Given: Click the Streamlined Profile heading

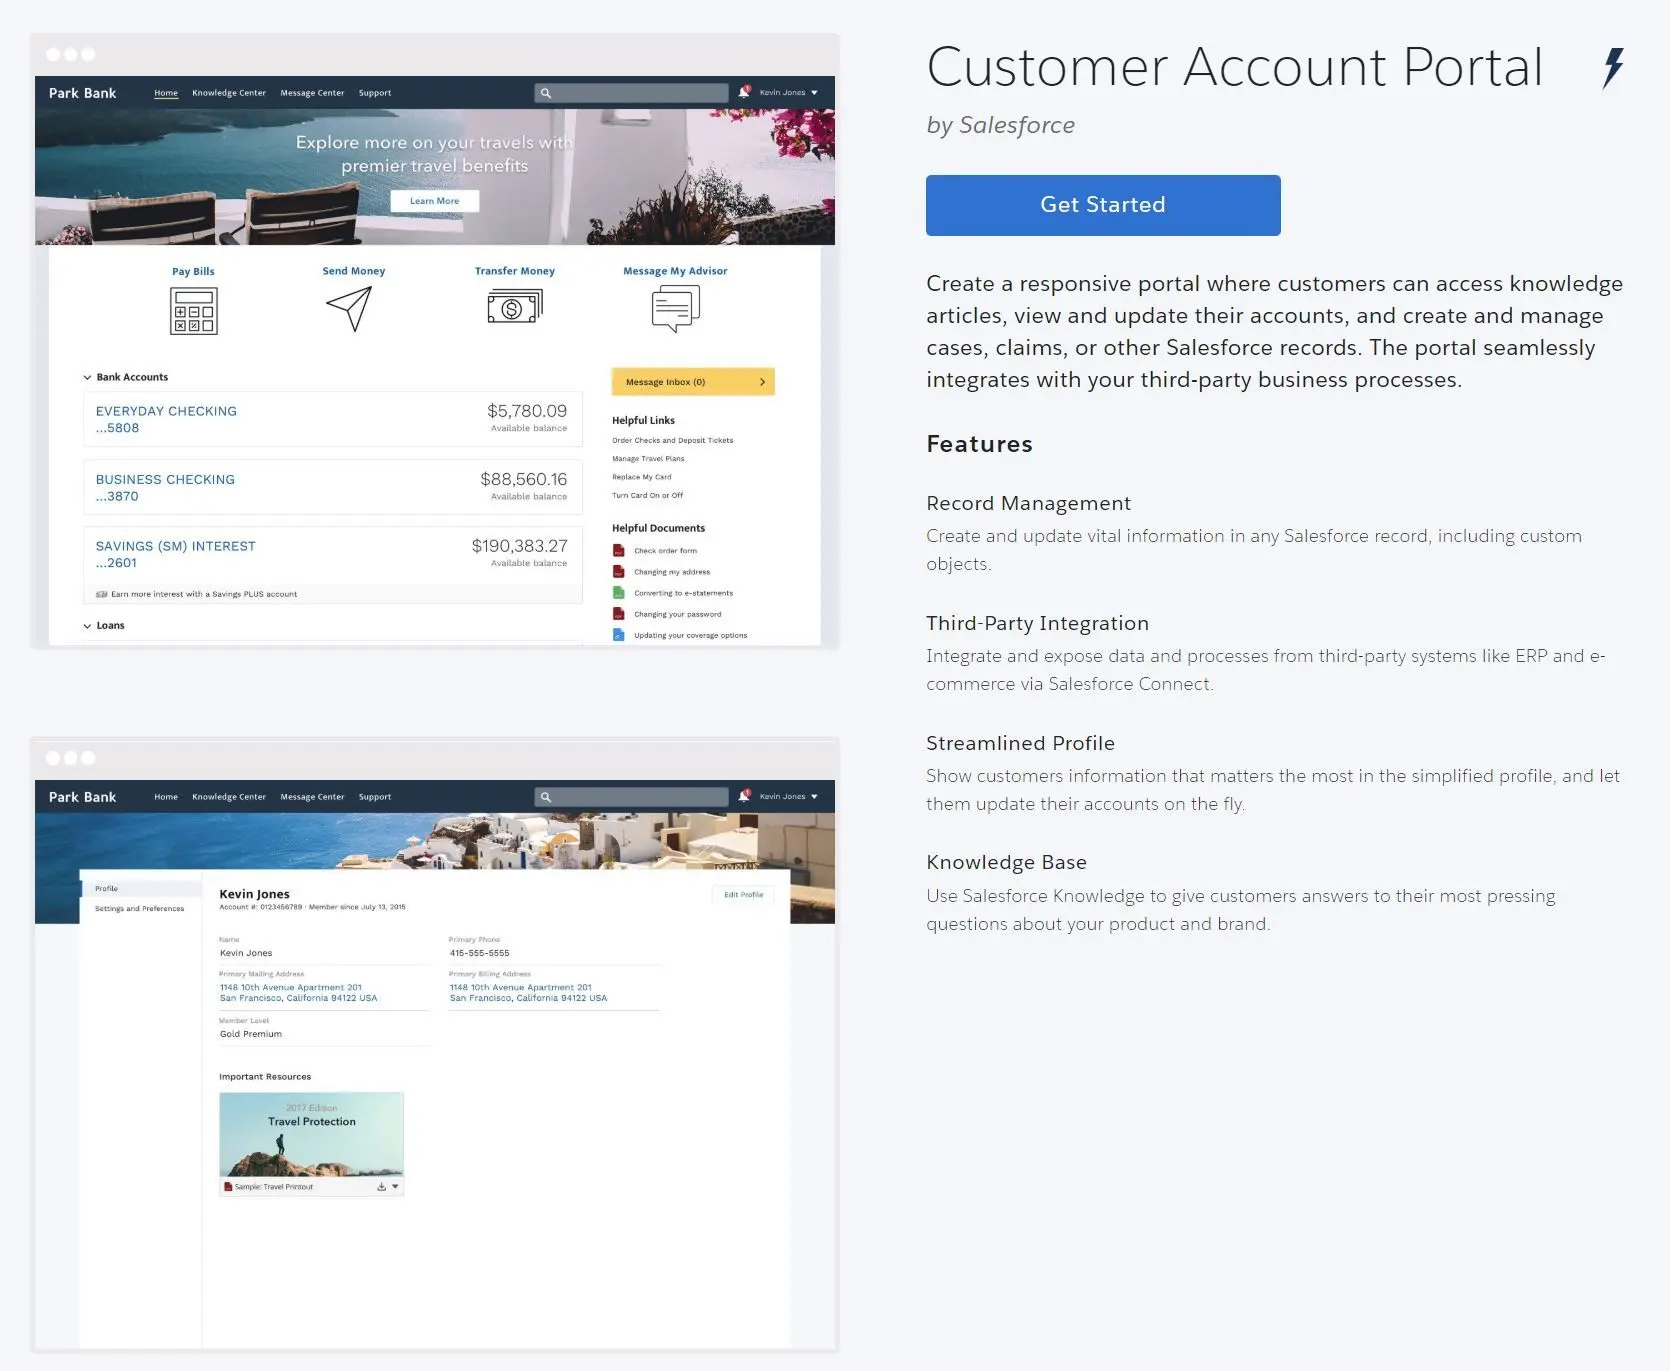Looking at the screenshot, I should (1020, 743).
